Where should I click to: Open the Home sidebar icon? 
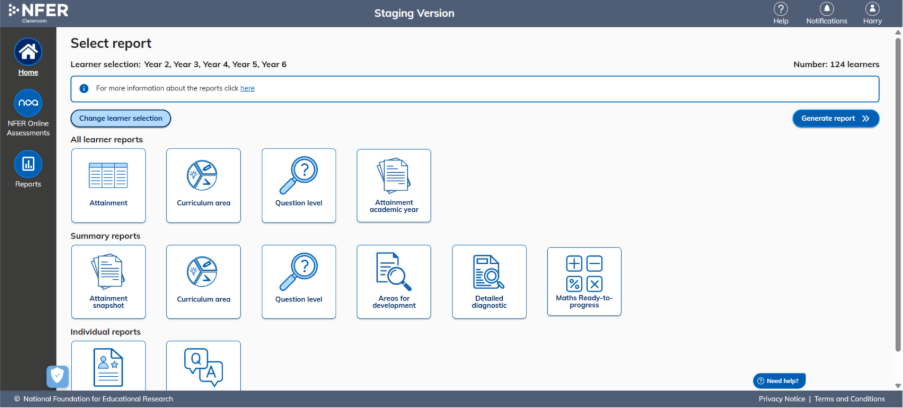click(x=28, y=52)
